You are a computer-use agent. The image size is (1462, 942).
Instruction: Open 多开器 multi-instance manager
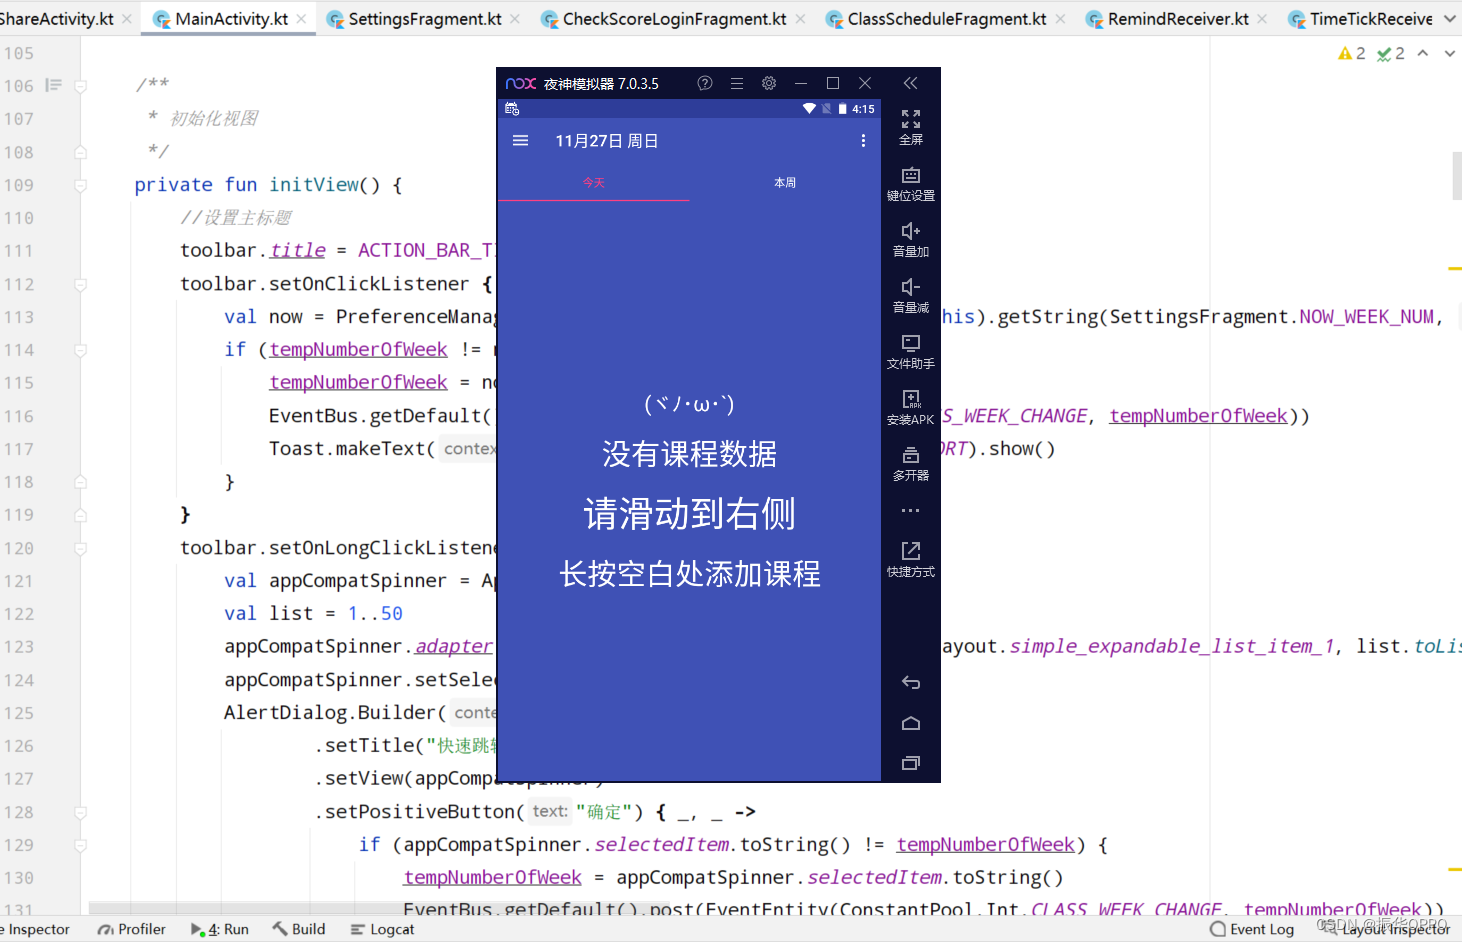[911, 464]
